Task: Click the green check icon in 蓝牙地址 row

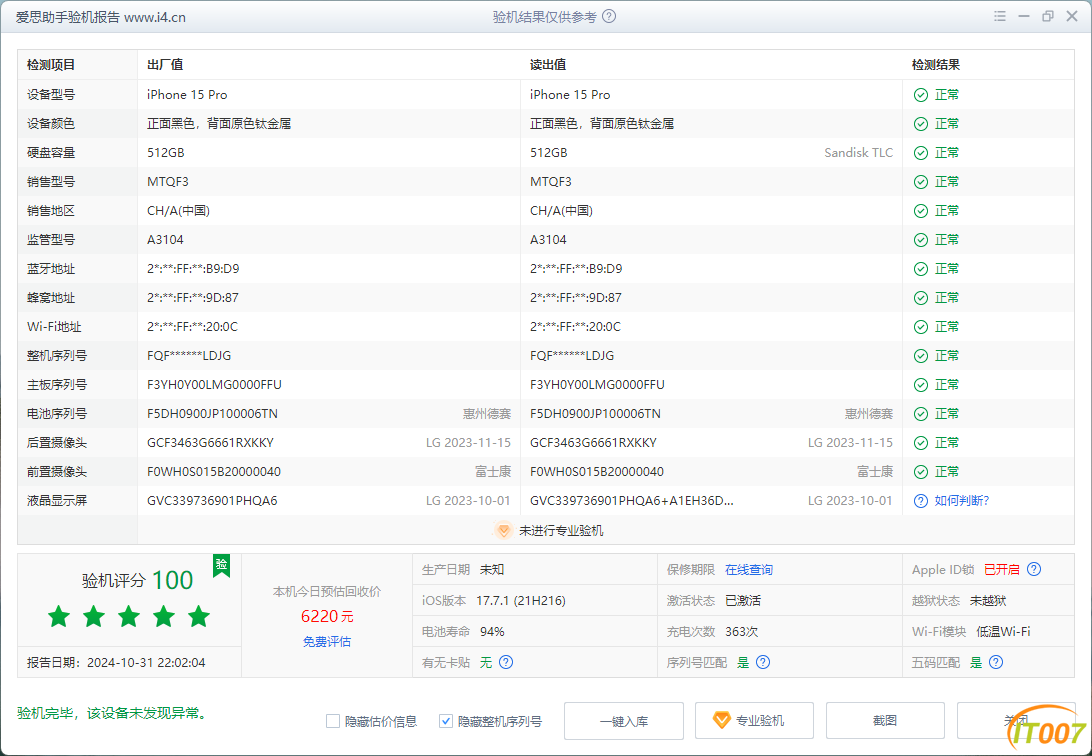Action: [x=921, y=269]
